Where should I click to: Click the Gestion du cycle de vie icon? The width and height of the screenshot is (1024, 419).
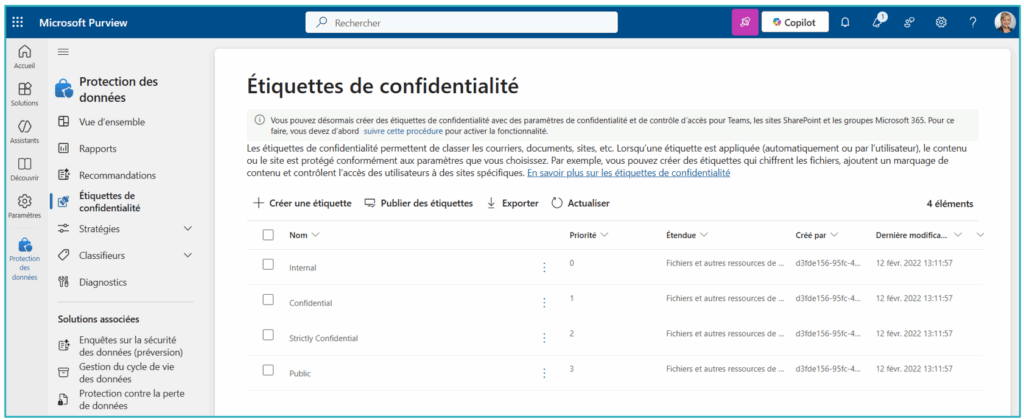point(63,372)
